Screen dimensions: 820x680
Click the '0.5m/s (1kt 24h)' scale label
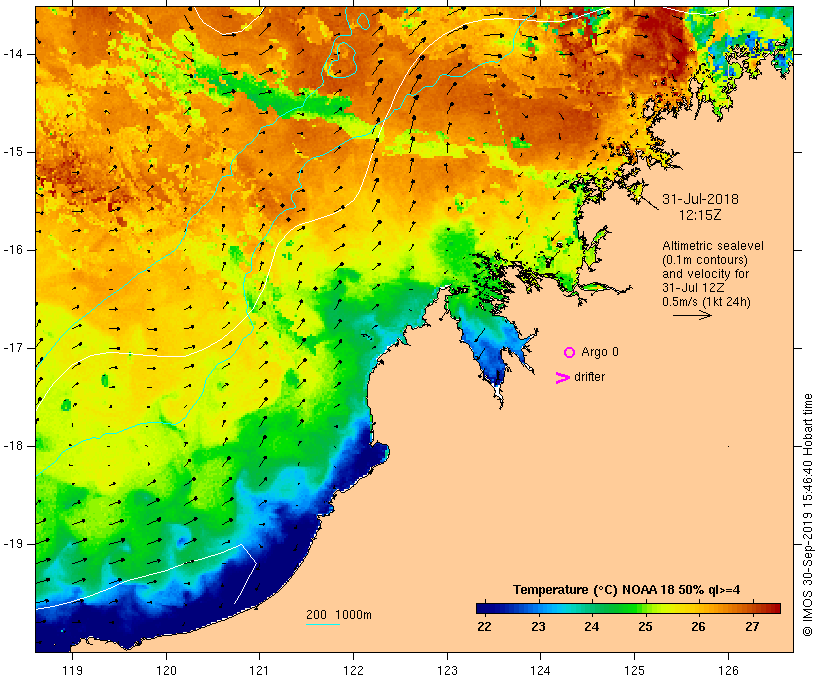click(x=706, y=302)
